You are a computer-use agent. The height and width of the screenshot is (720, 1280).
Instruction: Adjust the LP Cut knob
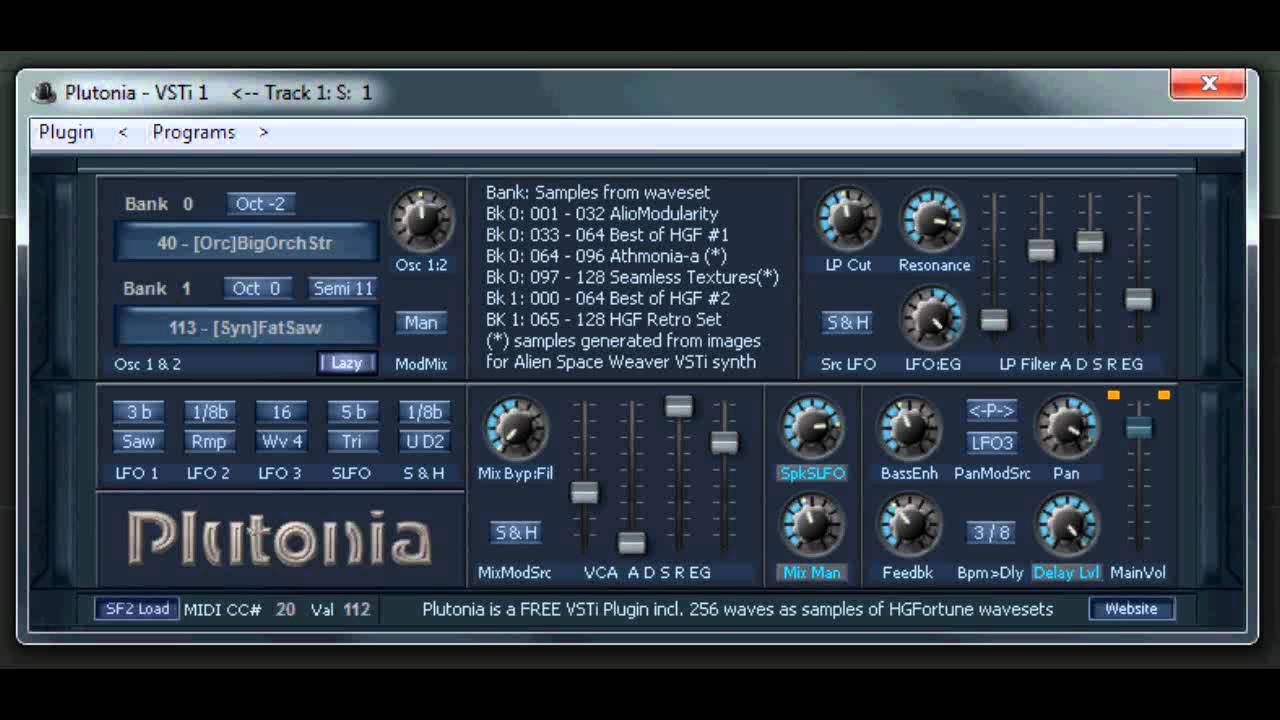(x=848, y=220)
